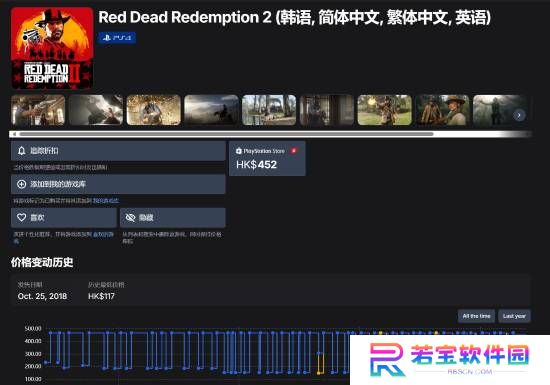Click the PS4 platform badge
The image size is (550, 385).
117,38
